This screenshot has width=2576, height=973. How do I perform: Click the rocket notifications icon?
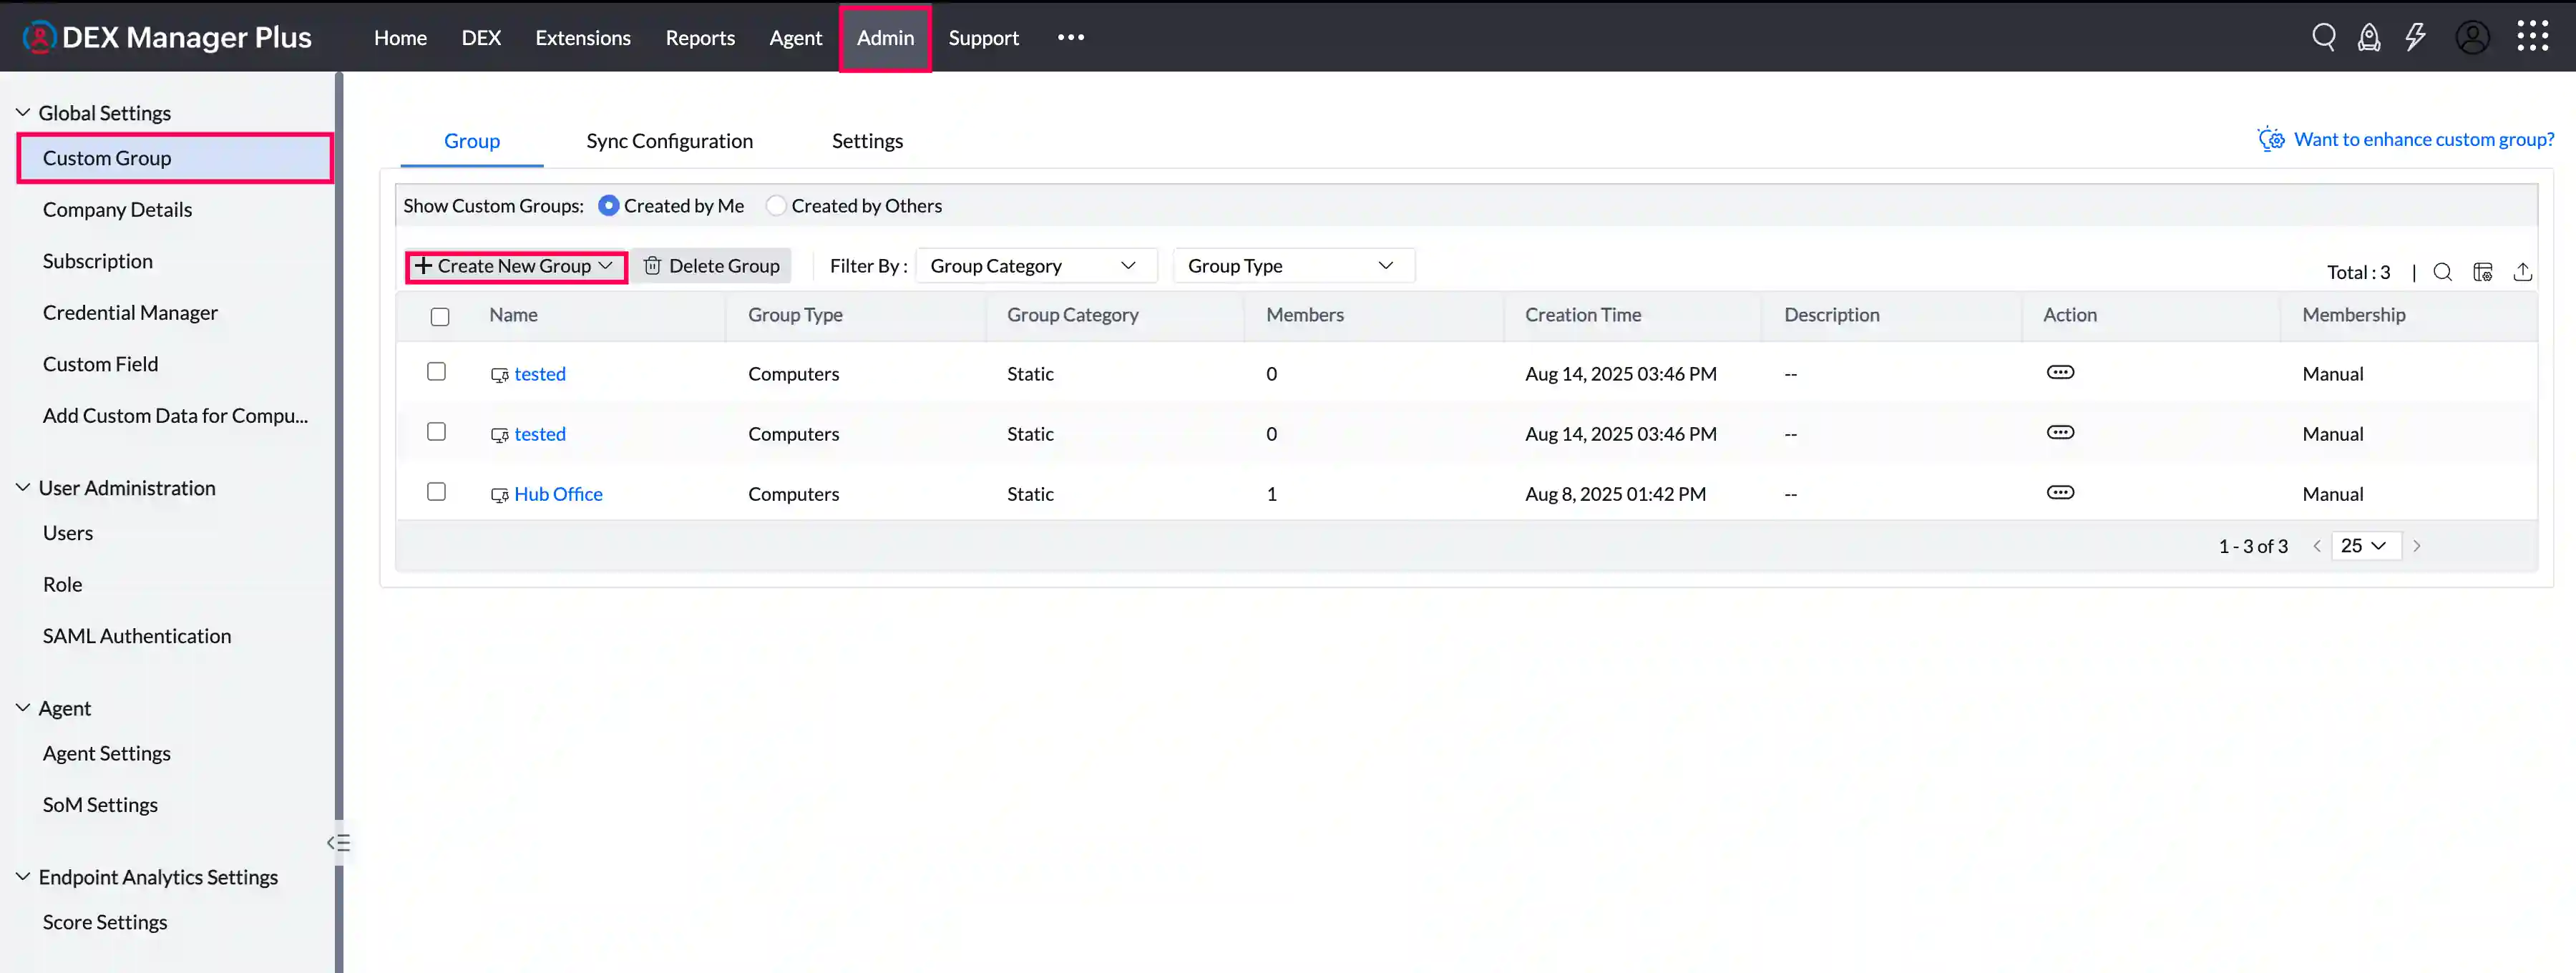2370,37
